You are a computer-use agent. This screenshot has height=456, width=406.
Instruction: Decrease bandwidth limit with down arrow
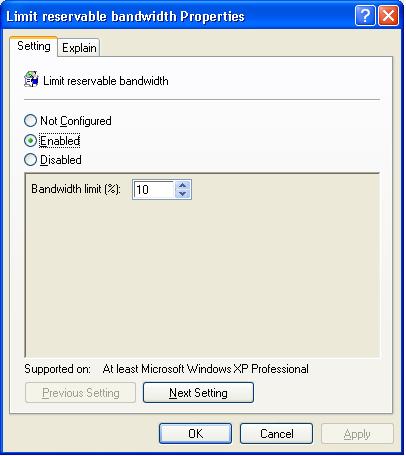click(183, 194)
